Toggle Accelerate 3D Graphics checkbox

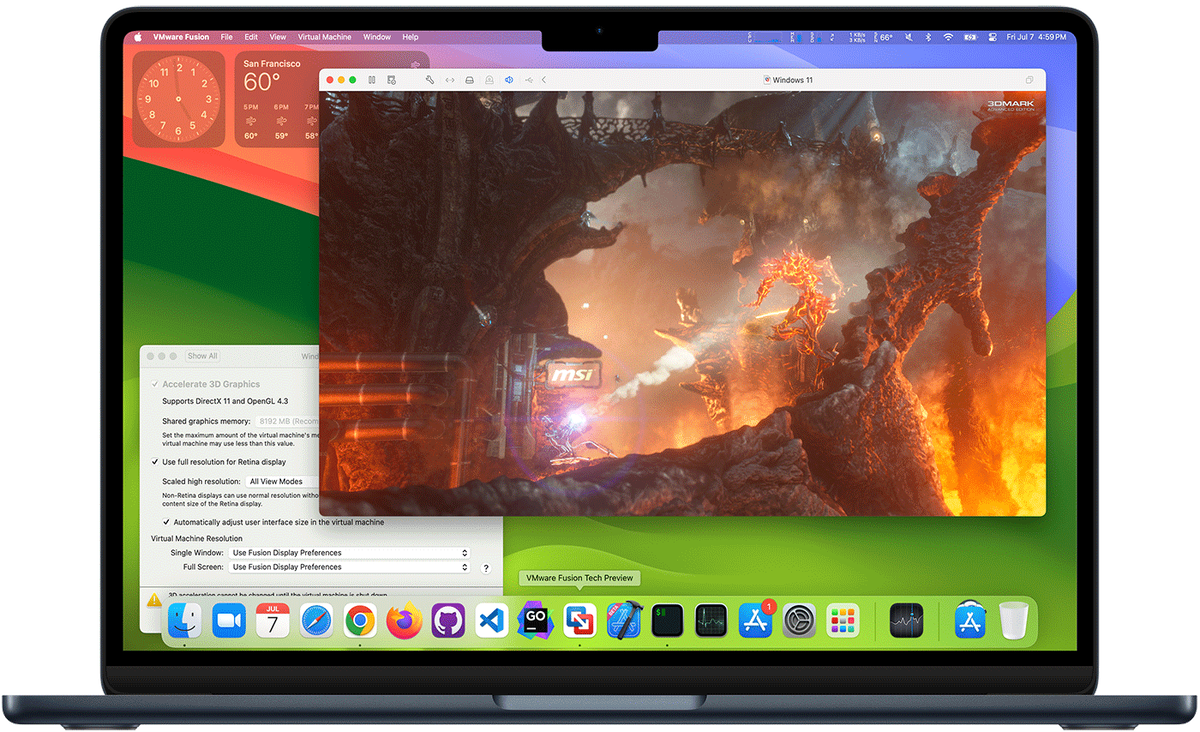[155, 384]
